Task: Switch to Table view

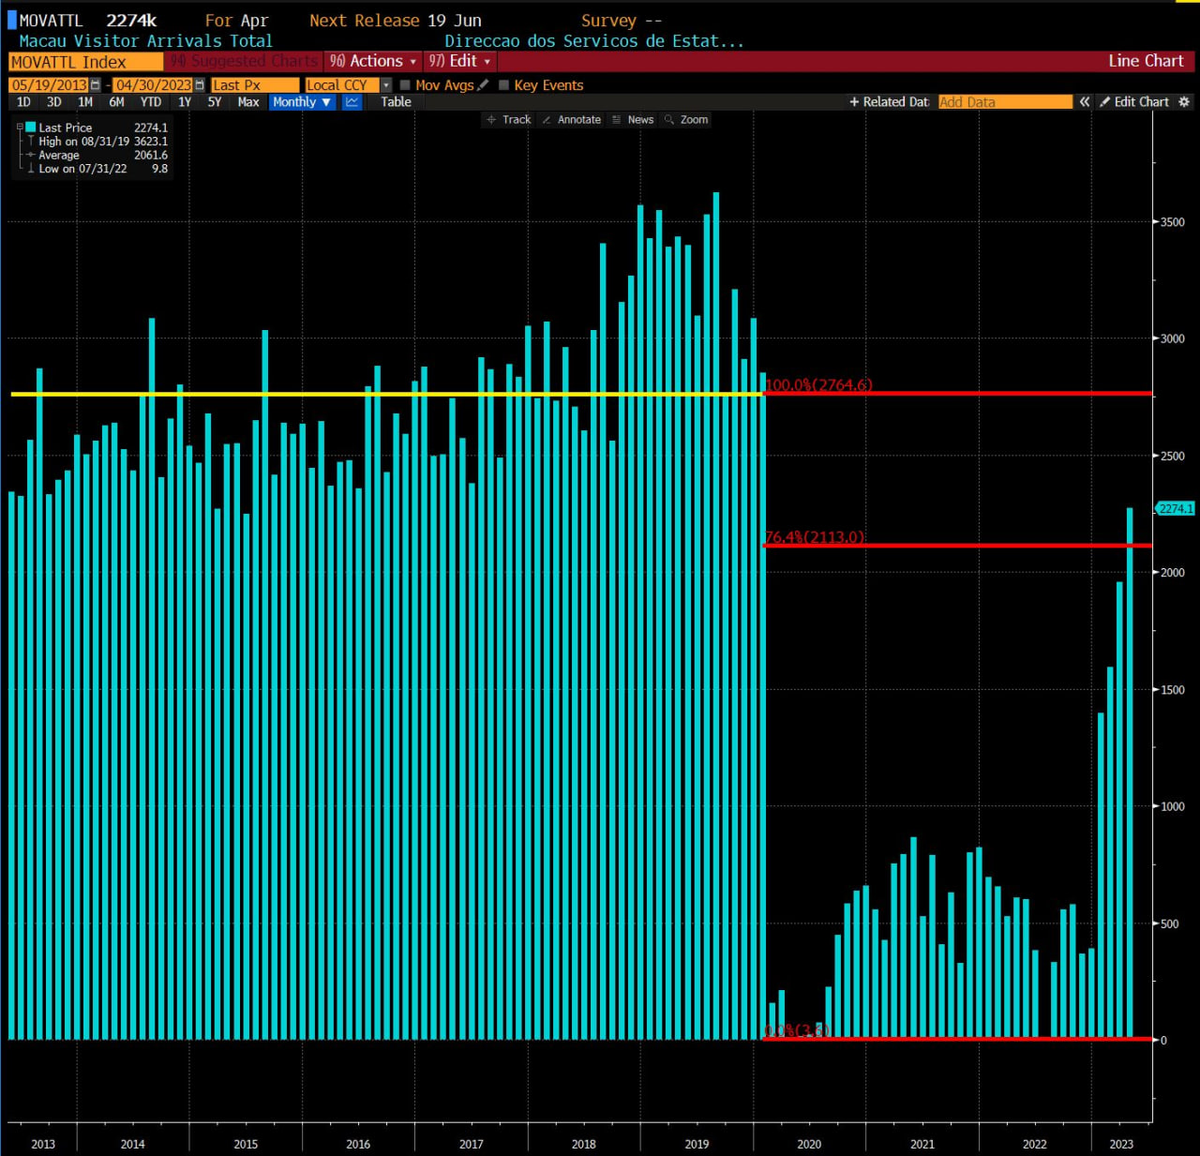Action: (396, 102)
